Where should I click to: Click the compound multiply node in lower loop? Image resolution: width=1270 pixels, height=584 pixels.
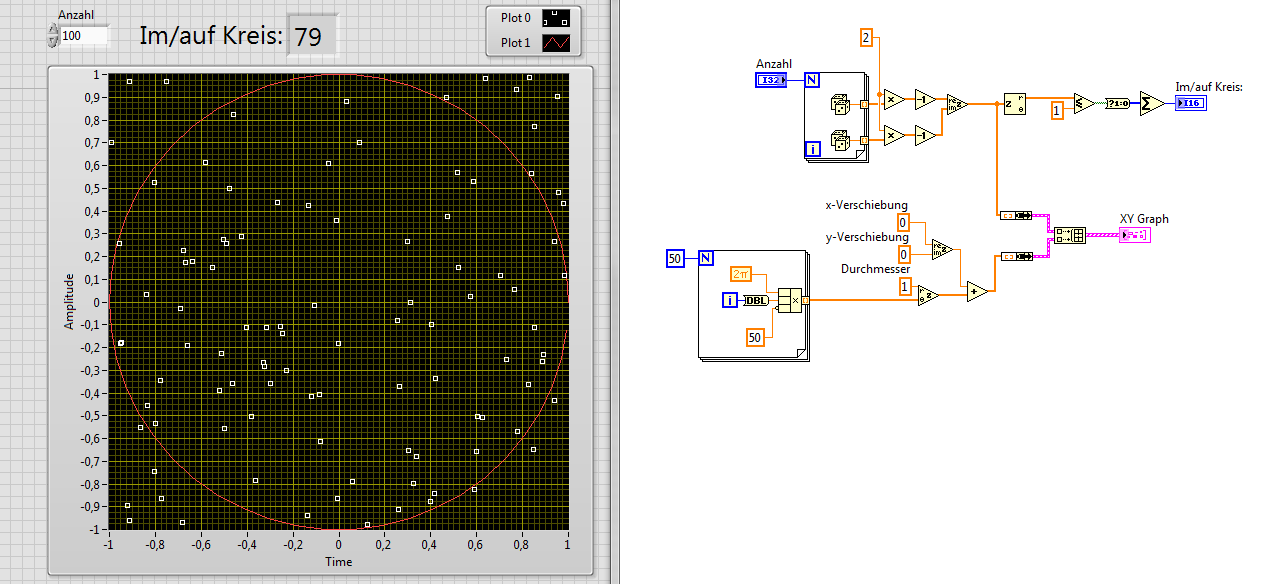(791, 300)
